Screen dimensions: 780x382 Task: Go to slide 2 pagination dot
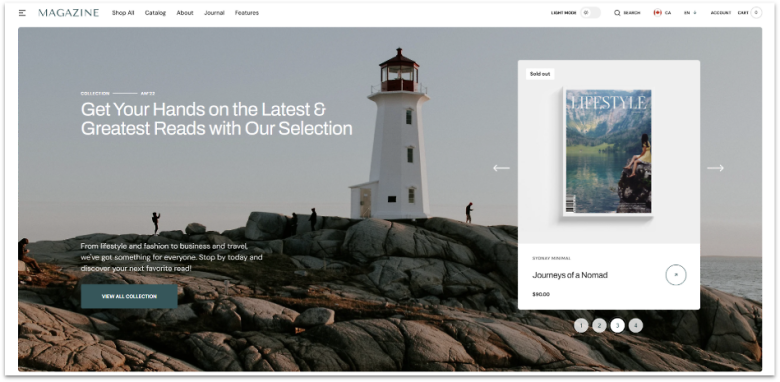click(599, 325)
